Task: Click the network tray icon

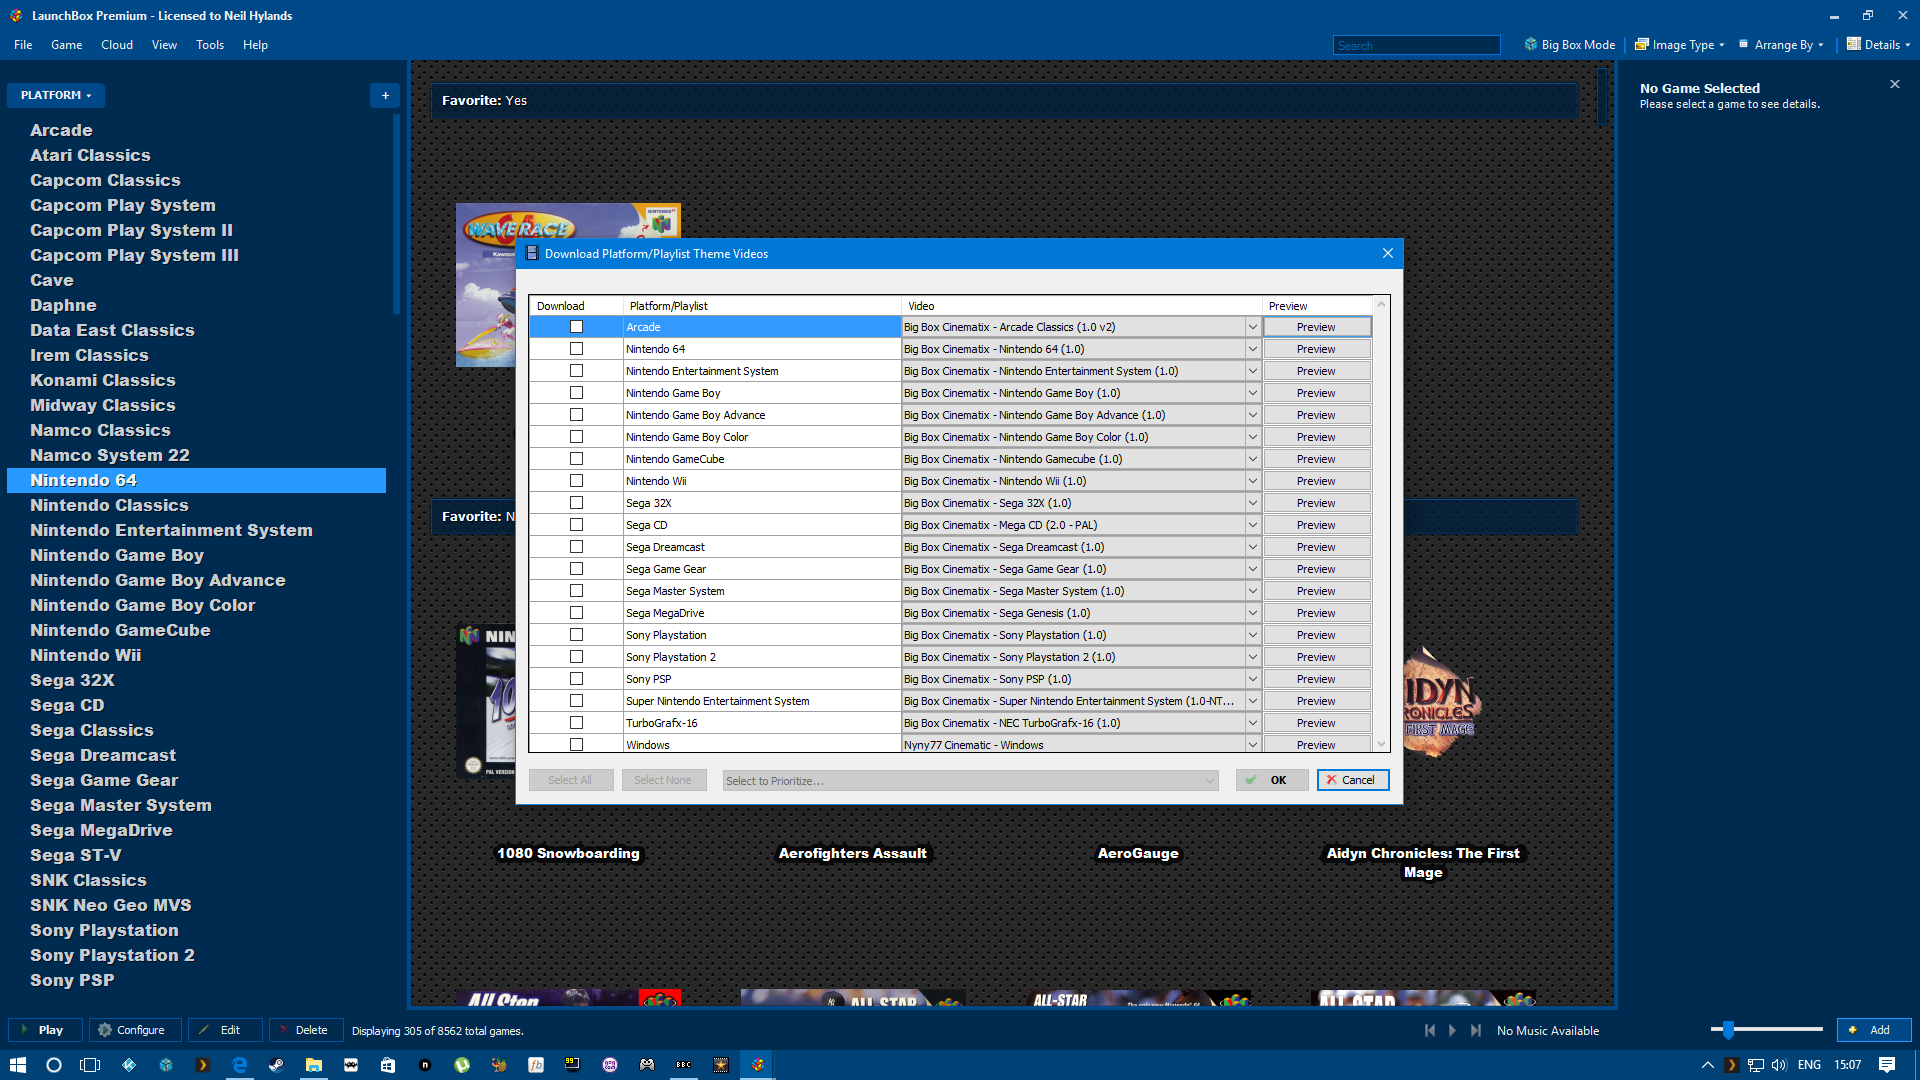Action: pyautogui.click(x=1756, y=1065)
